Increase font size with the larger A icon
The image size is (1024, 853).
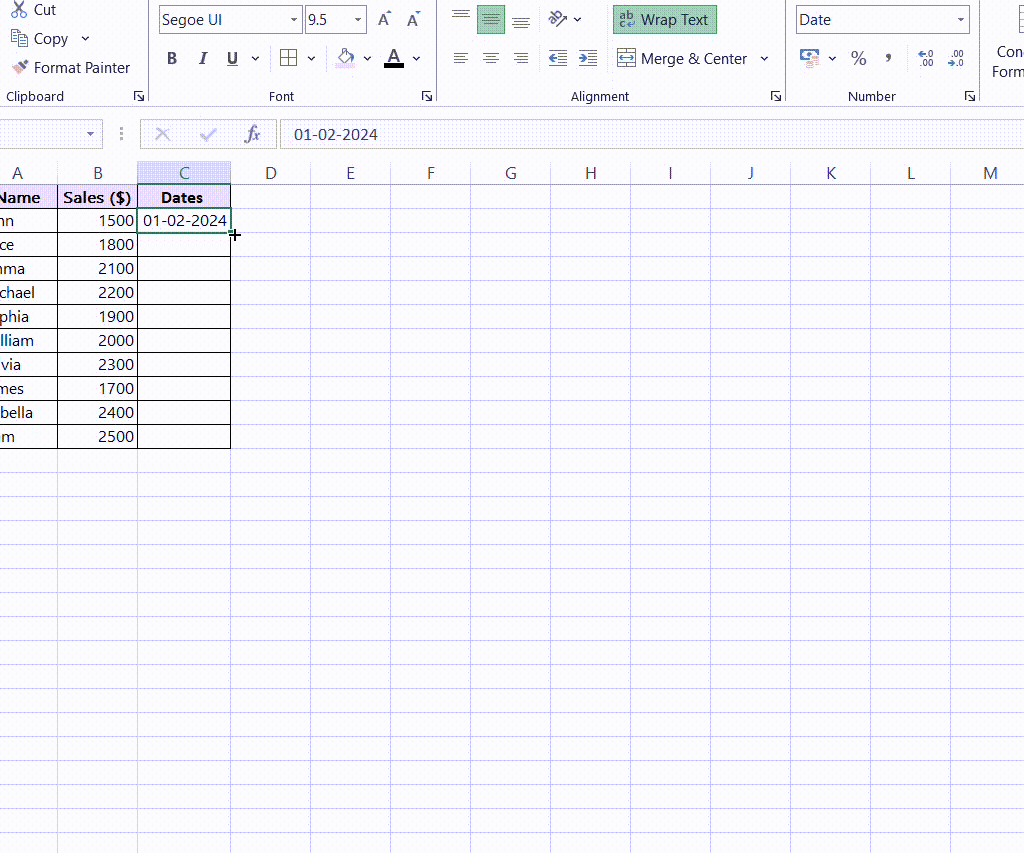pyautogui.click(x=384, y=19)
